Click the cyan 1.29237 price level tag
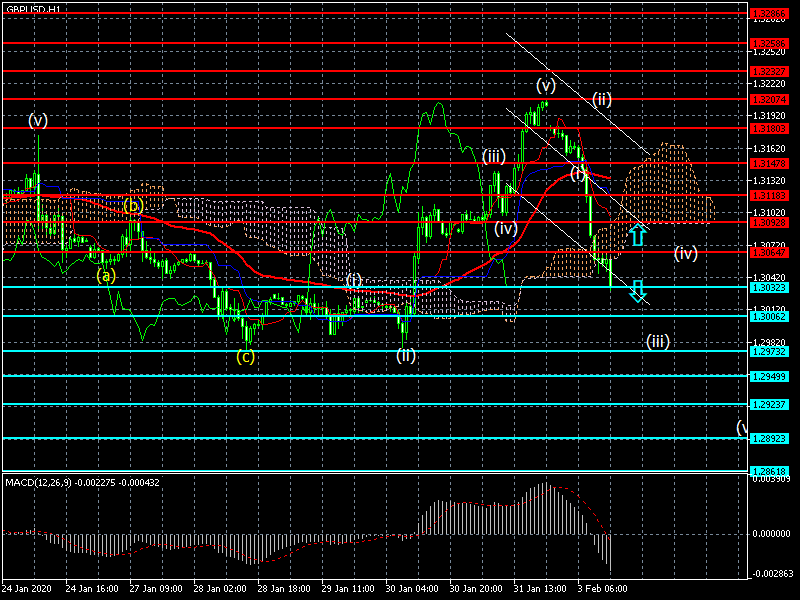 tap(769, 405)
